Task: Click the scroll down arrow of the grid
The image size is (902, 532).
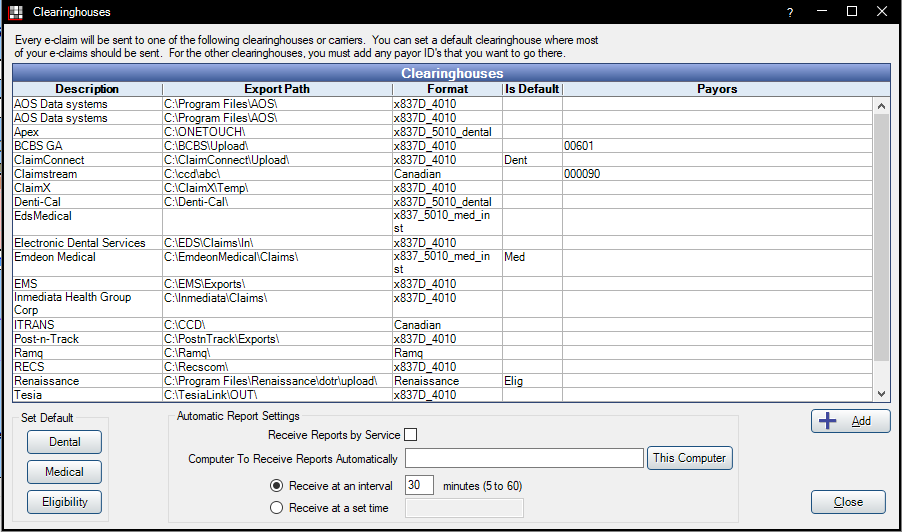Action: 881,394
